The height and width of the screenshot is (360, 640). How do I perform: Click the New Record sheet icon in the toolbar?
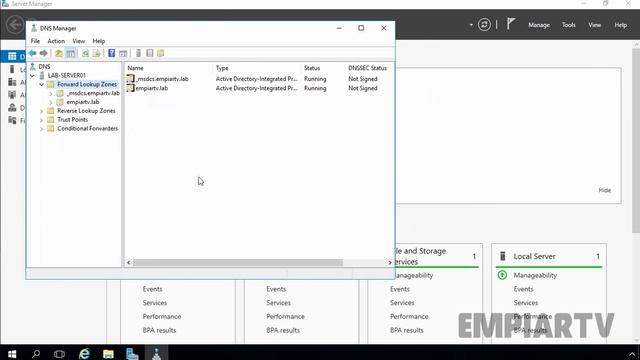150,53
